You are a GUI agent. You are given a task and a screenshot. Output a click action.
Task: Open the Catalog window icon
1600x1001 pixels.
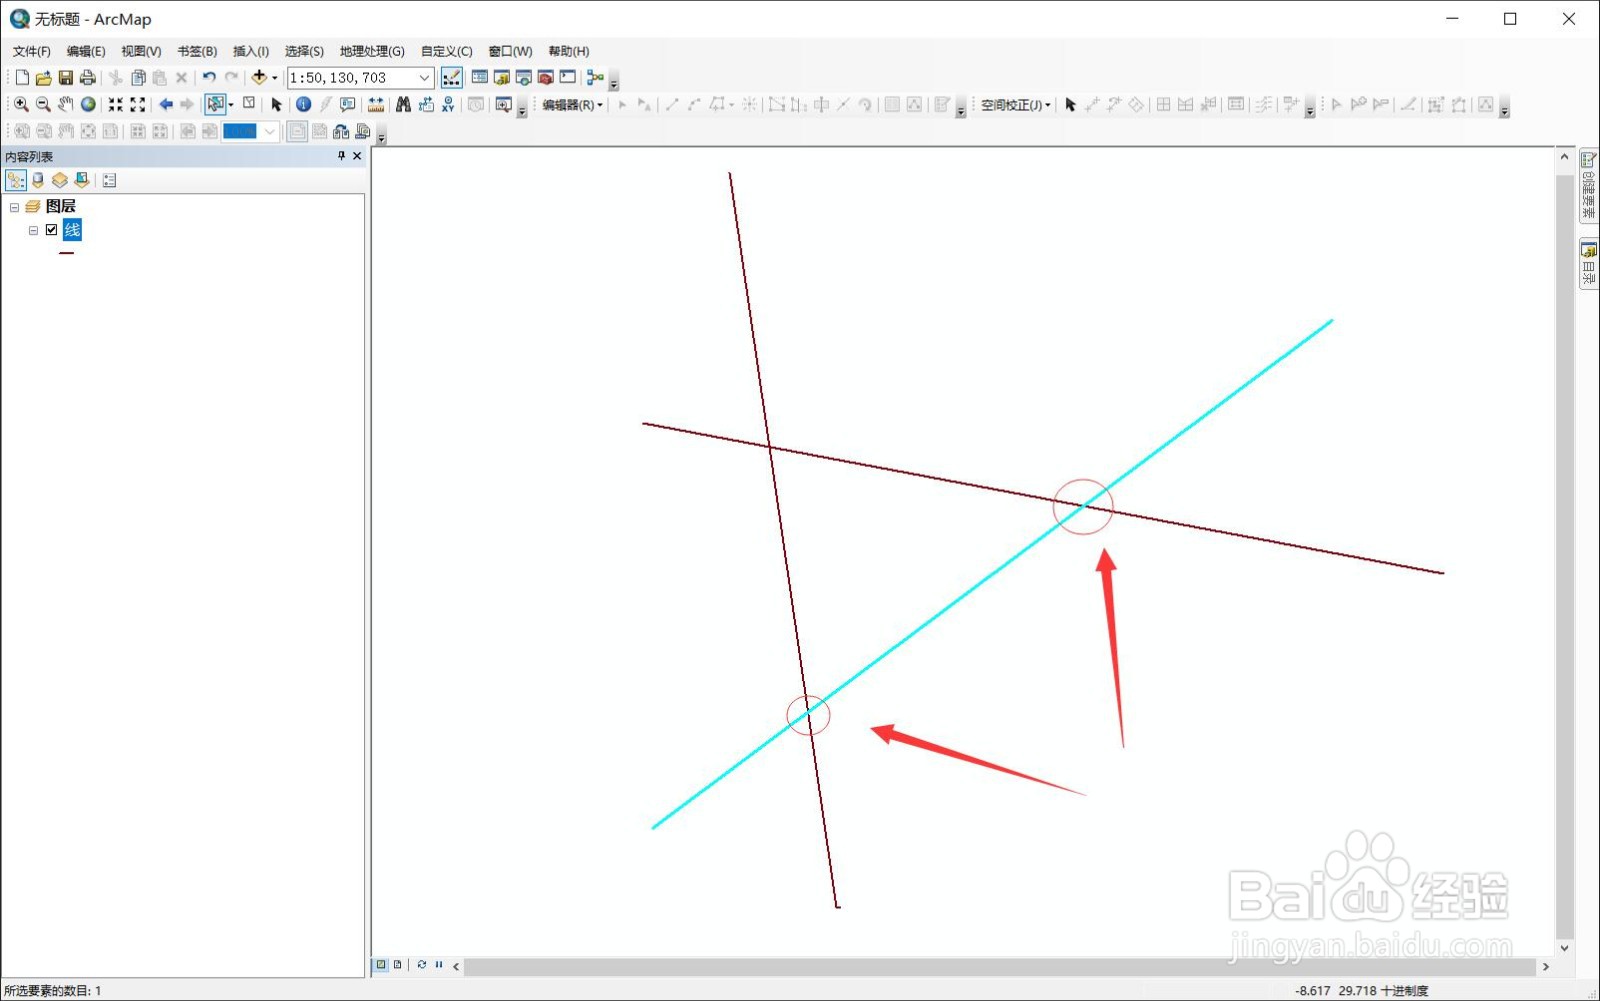(502, 78)
